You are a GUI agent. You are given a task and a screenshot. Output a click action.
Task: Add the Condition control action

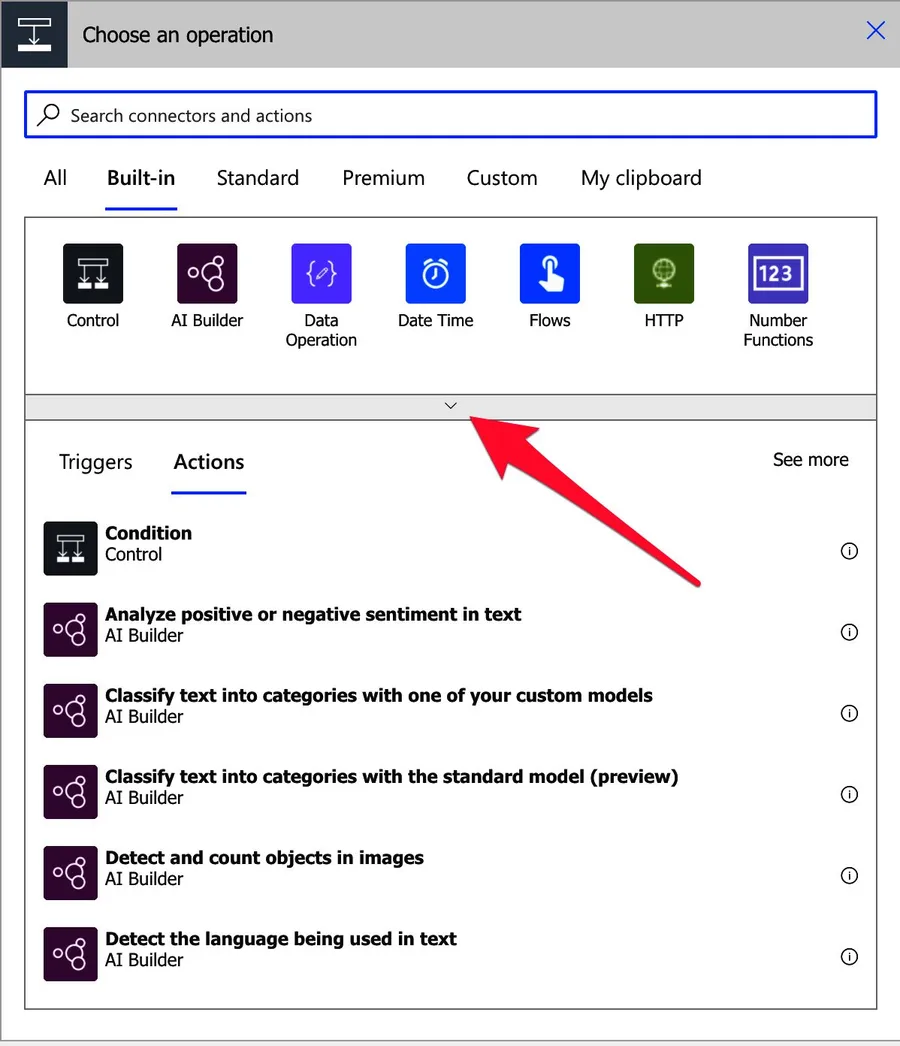click(148, 543)
